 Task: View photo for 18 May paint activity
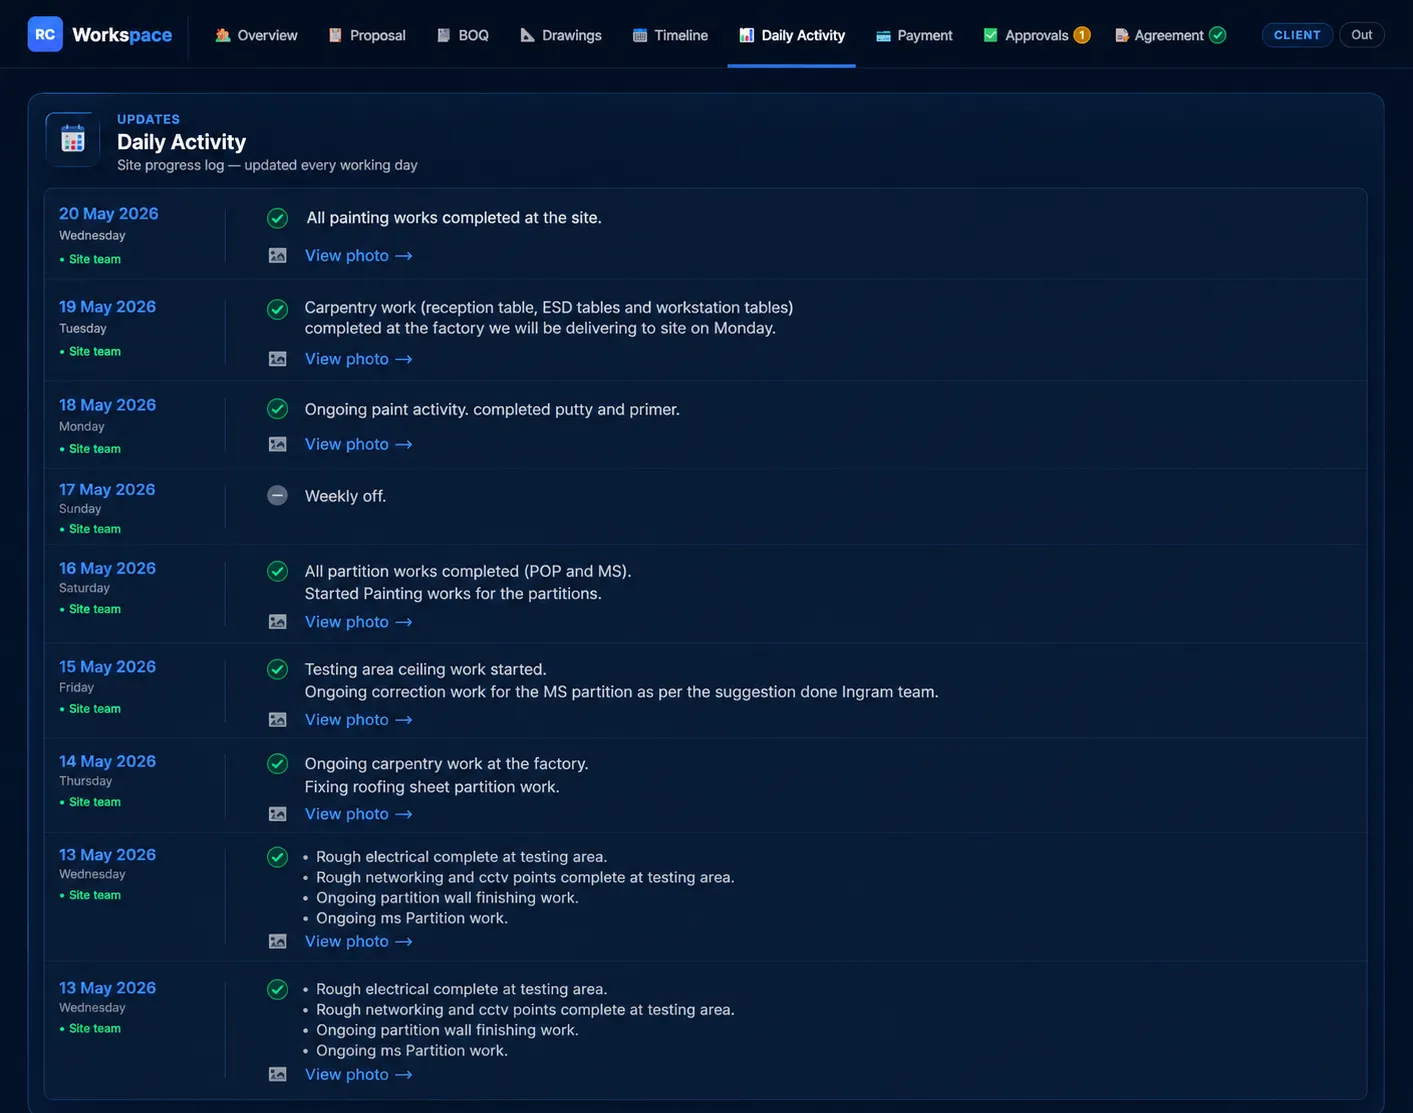[x=358, y=444]
